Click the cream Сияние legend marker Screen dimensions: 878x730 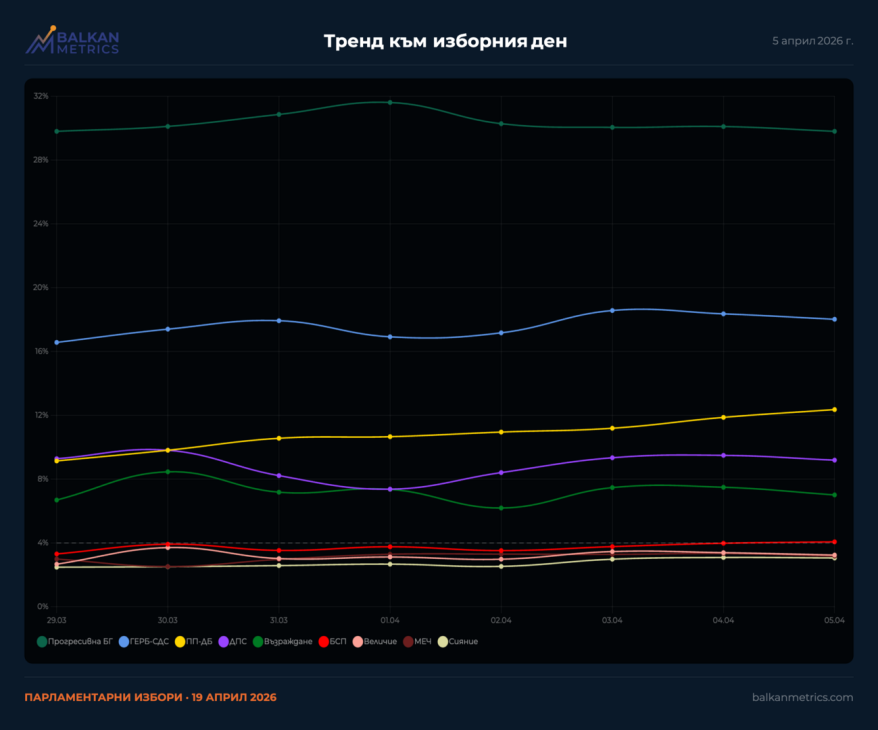(443, 641)
